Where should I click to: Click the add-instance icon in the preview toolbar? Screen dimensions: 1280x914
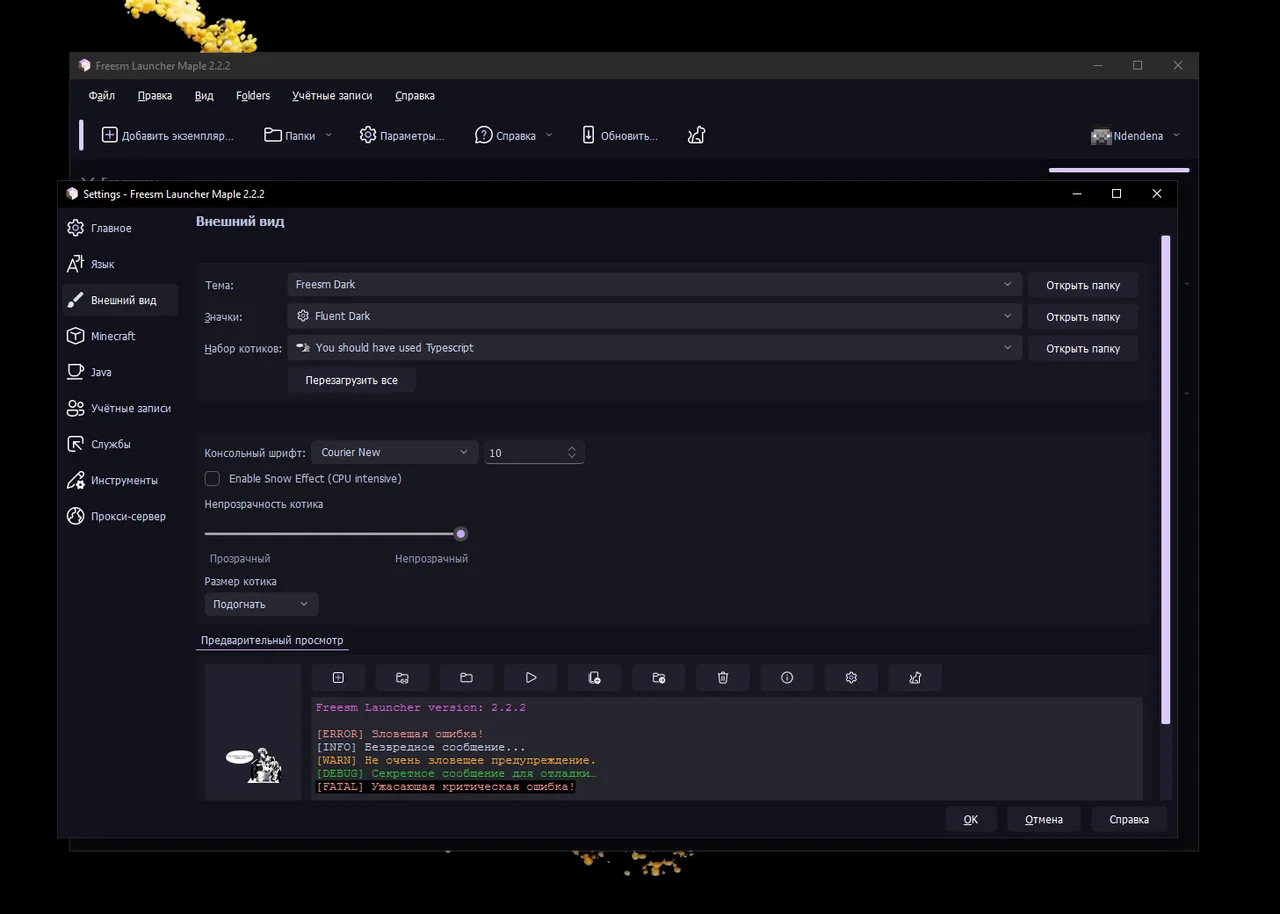coord(338,678)
